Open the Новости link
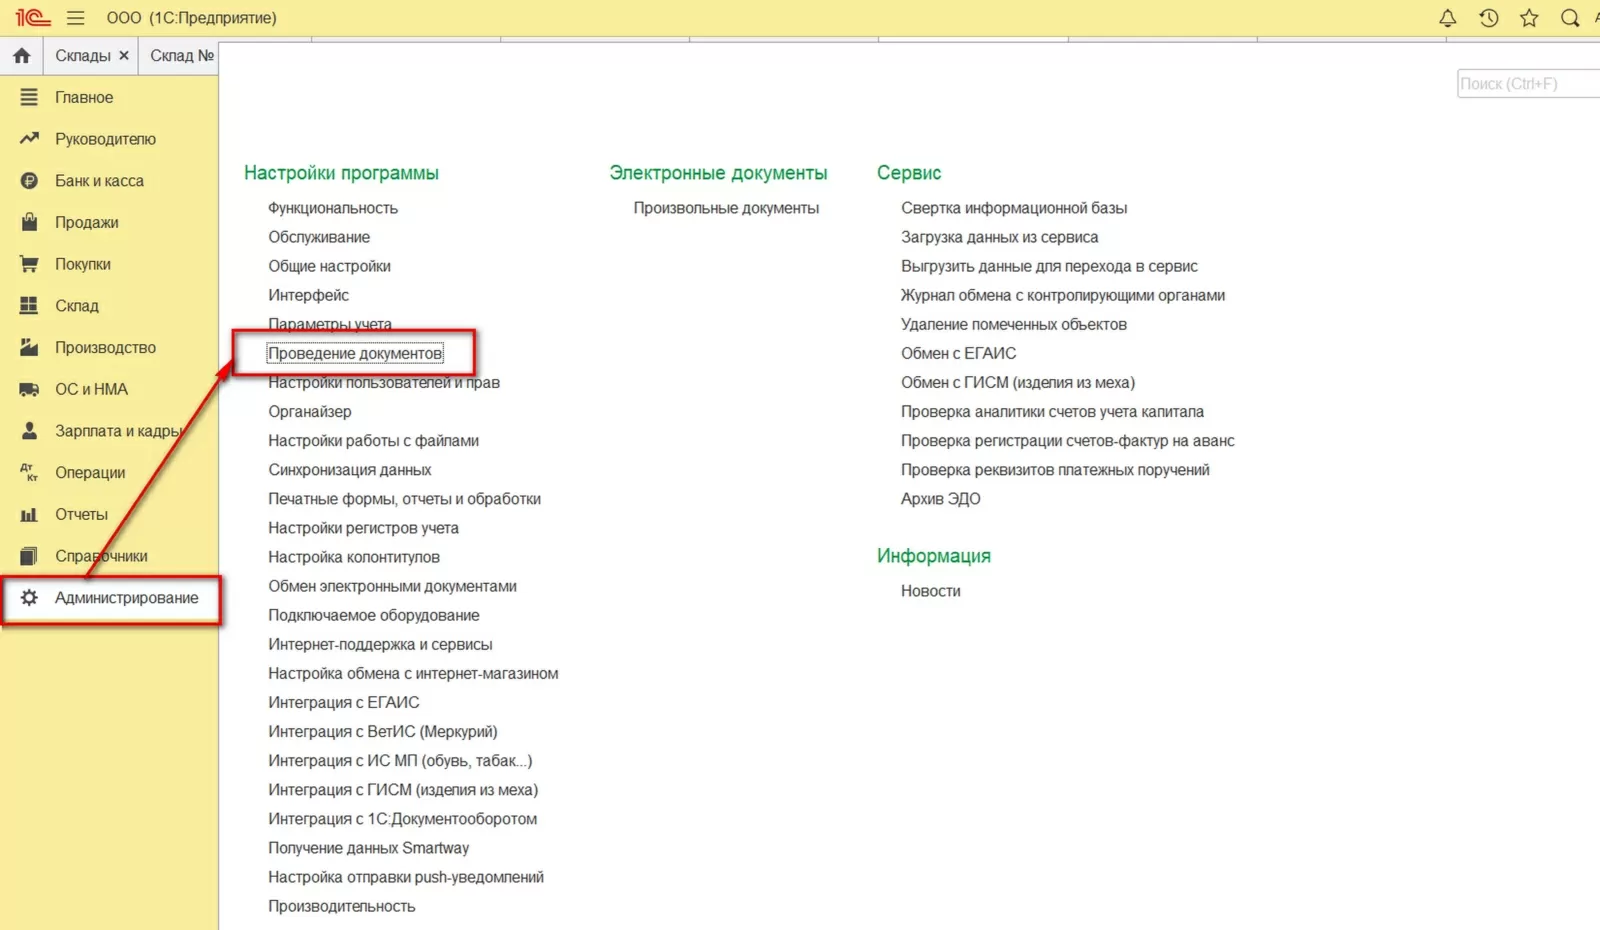The height and width of the screenshot is (930, 1600). point(930,591)
